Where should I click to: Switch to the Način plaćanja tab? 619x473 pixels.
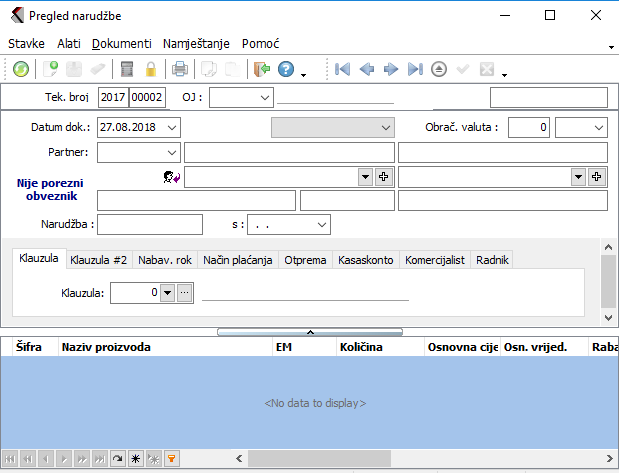pyautogui.click(x=237, y=259)
